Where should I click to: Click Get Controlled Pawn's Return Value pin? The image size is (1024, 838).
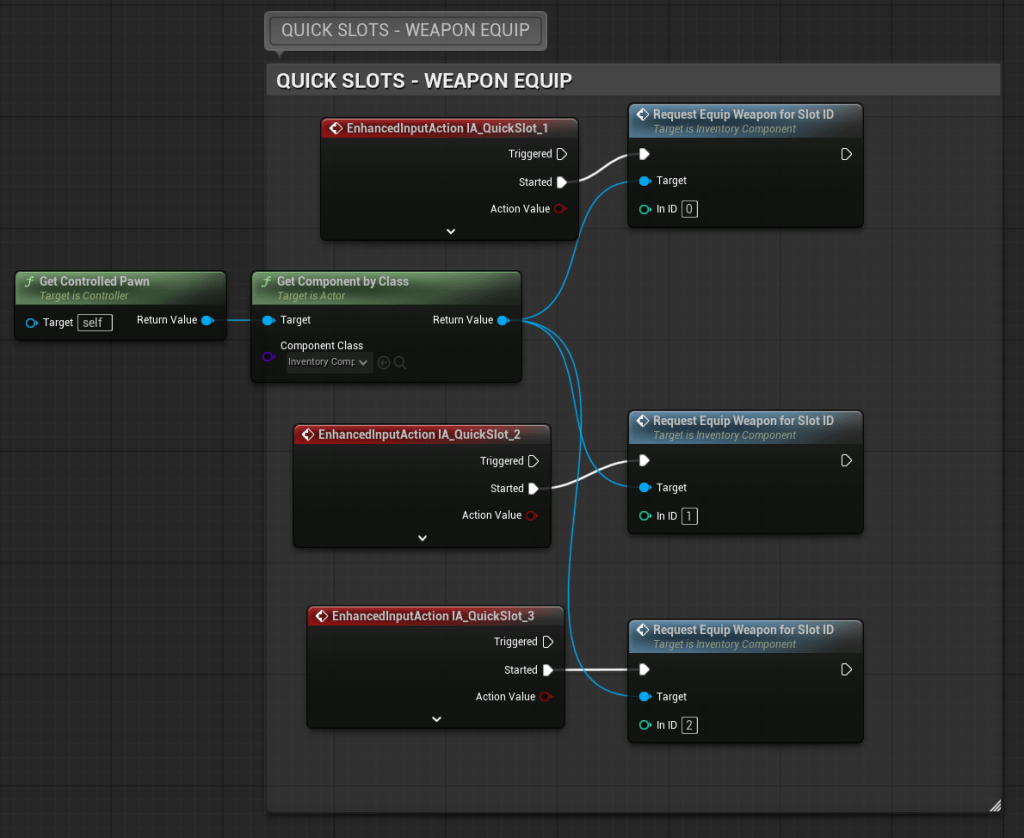(207, 321)
